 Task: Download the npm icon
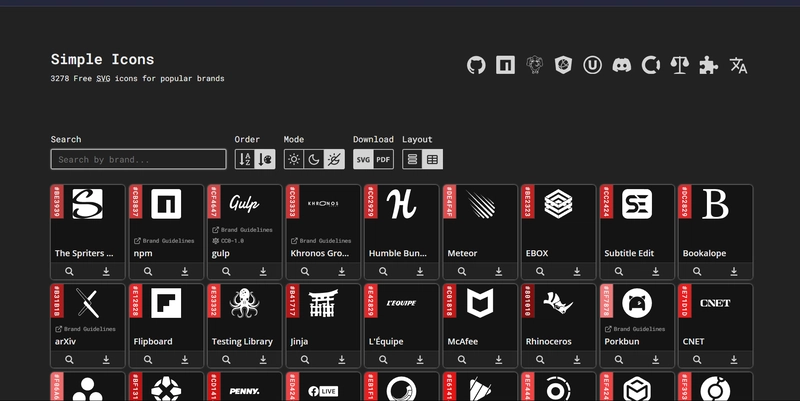click(185, 271)
